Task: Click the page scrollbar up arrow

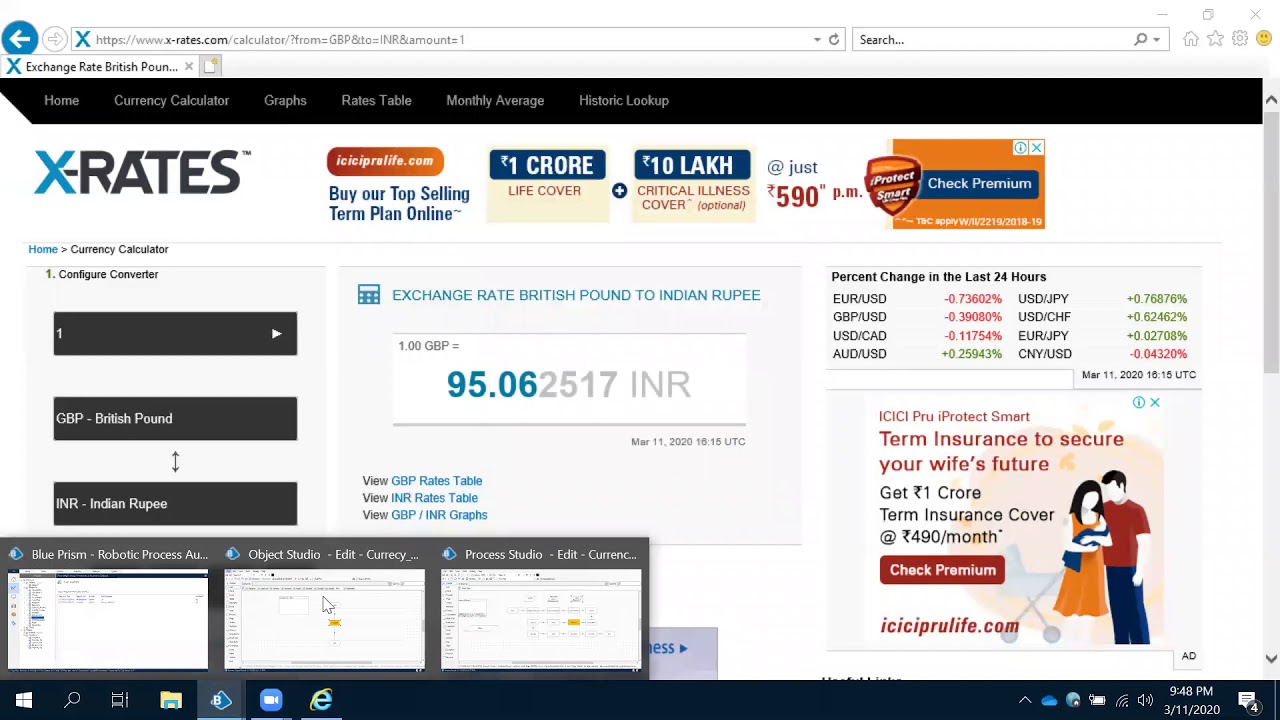Action: pos(1271,99)
